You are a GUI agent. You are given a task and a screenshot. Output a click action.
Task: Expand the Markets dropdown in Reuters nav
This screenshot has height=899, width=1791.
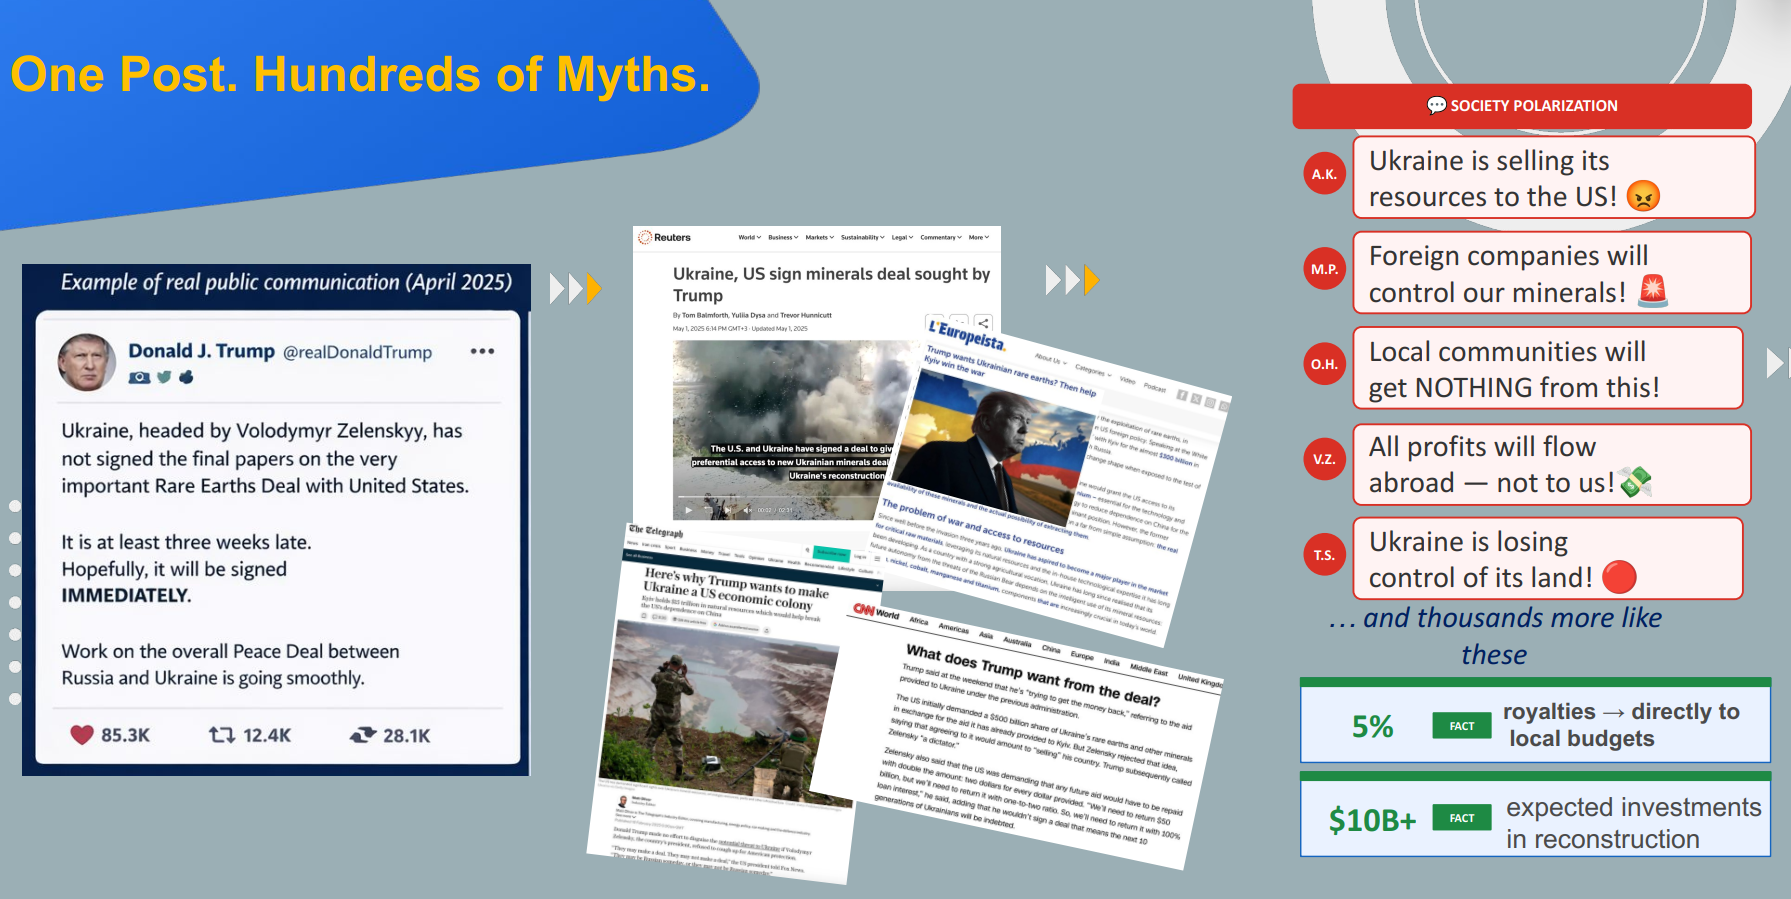(819, 238)
